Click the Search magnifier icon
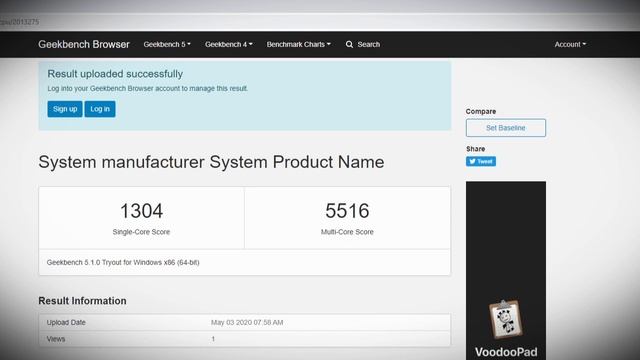 coord(349,44)
